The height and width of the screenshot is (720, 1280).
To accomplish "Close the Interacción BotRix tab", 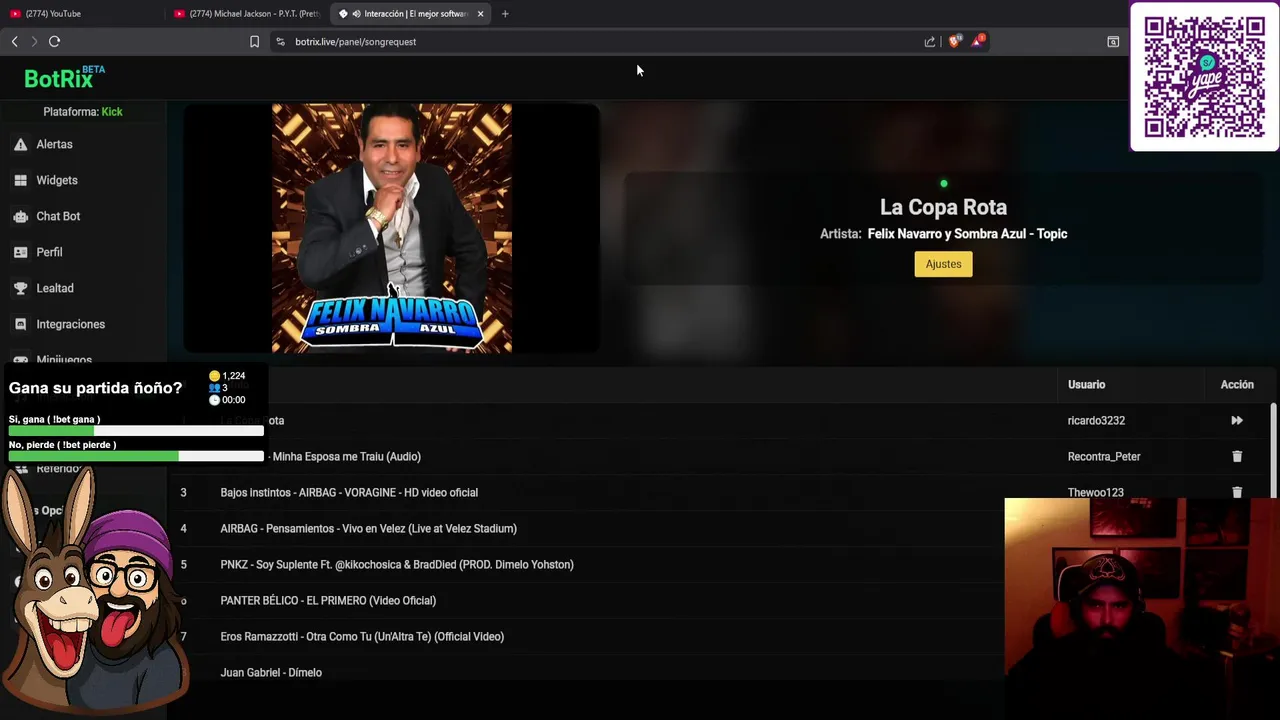I will pos(481,14).
